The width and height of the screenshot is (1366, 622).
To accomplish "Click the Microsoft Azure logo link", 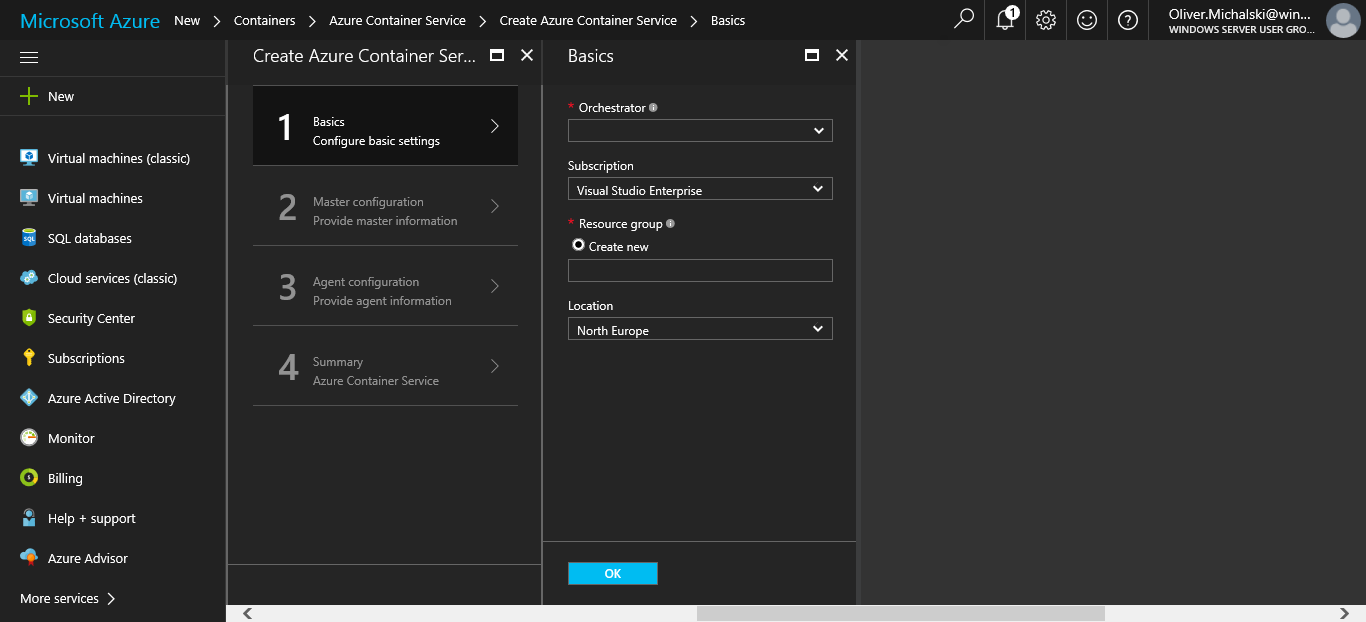I will pyautogui.click(x=90, y=20).
